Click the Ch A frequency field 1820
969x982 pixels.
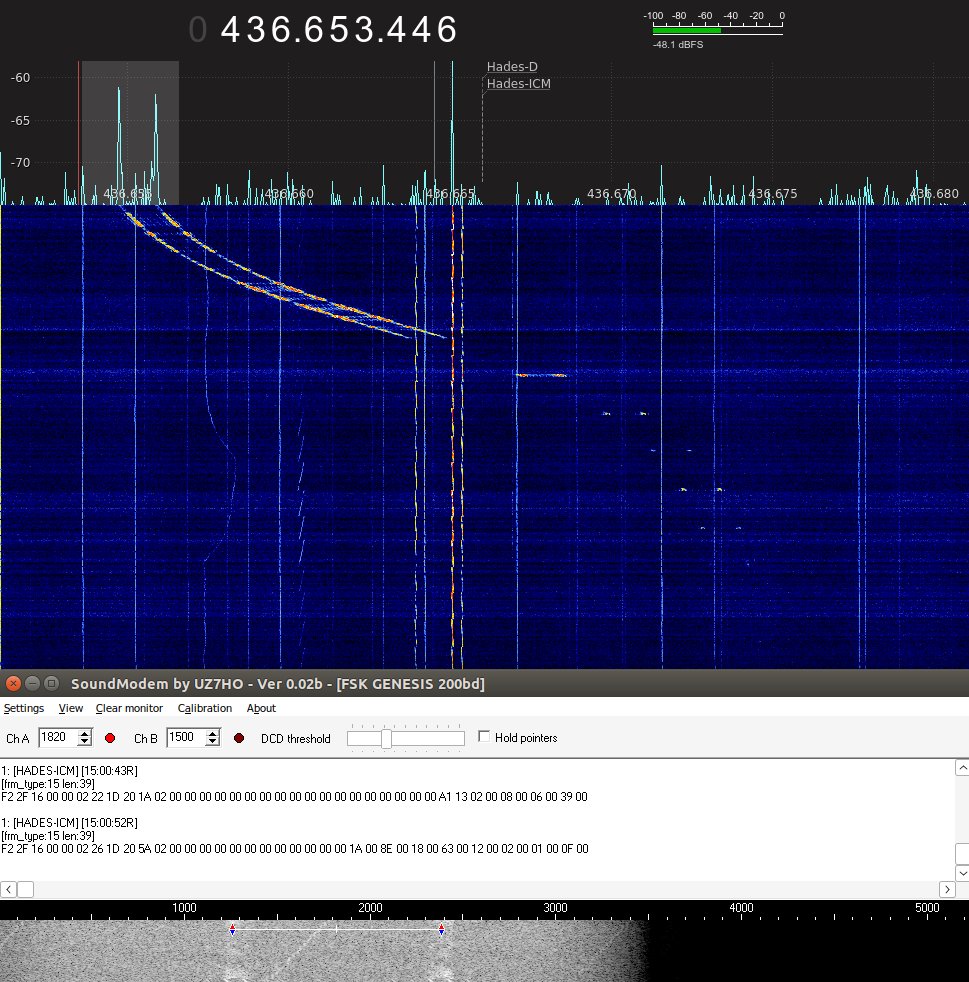[58, 737]
